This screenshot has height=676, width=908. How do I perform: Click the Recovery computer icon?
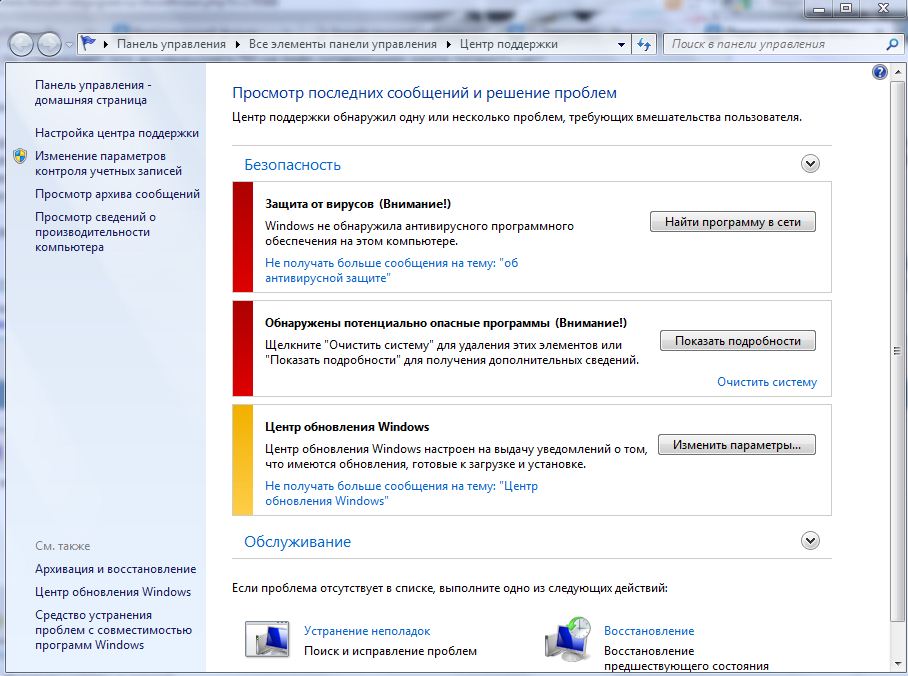click(x=567, y=639)
